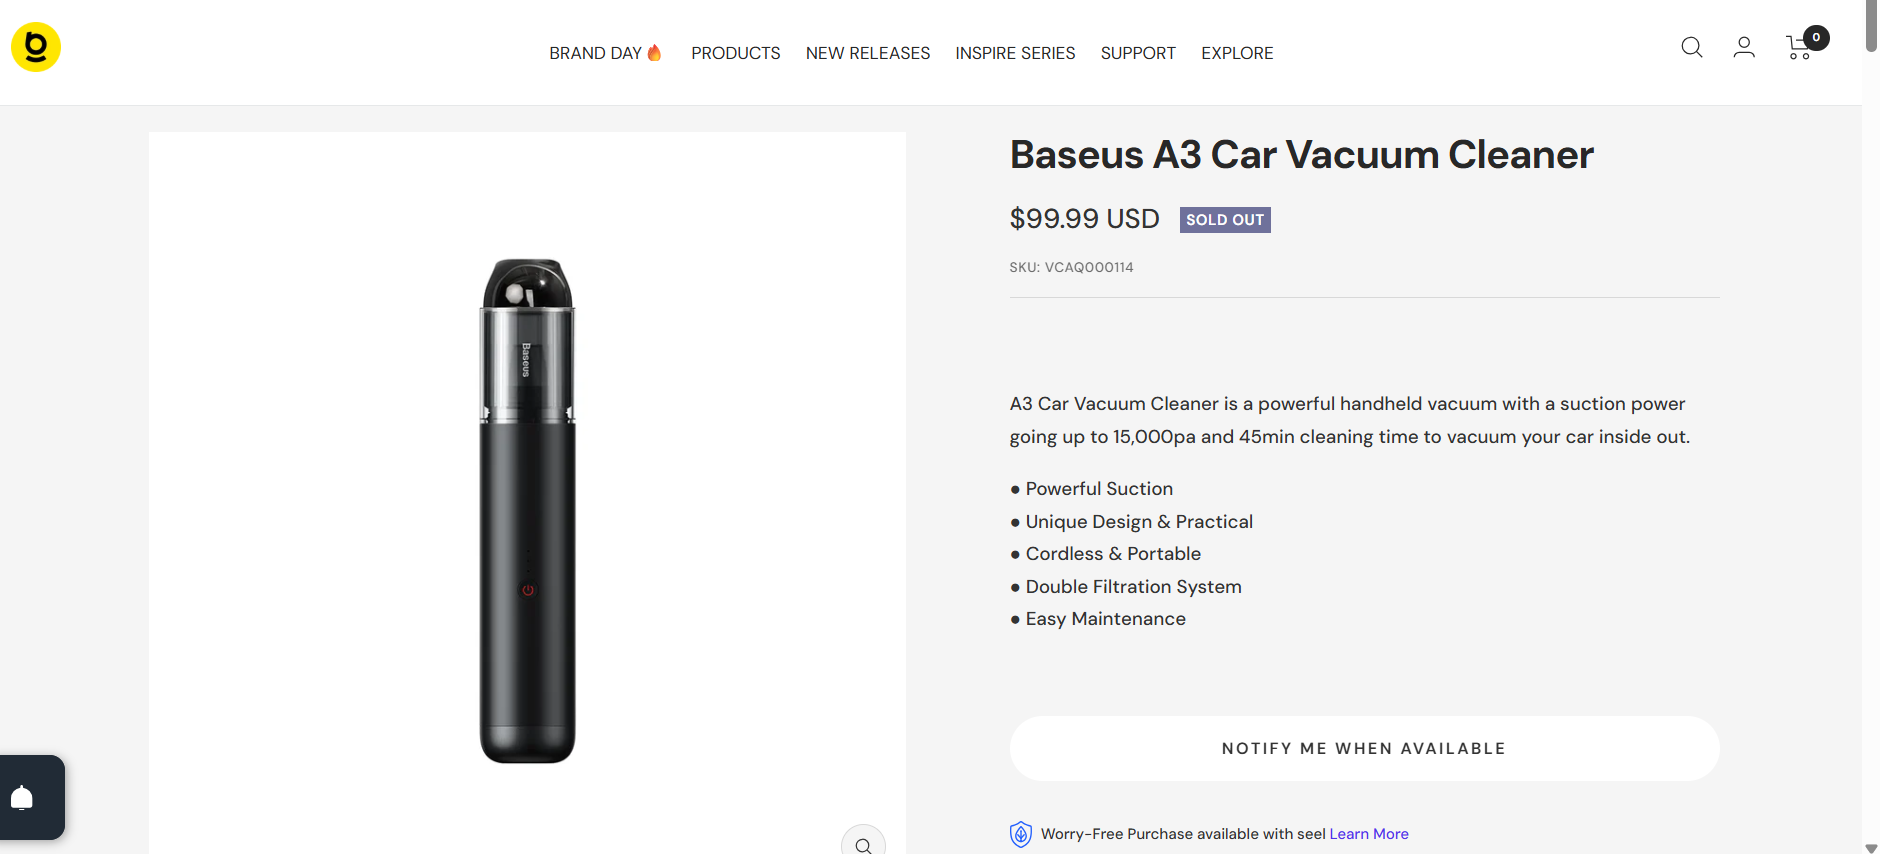Open the shopping cart icon
The height and width of the screenshot is (854, 1880).
(x=1800, y=47)
